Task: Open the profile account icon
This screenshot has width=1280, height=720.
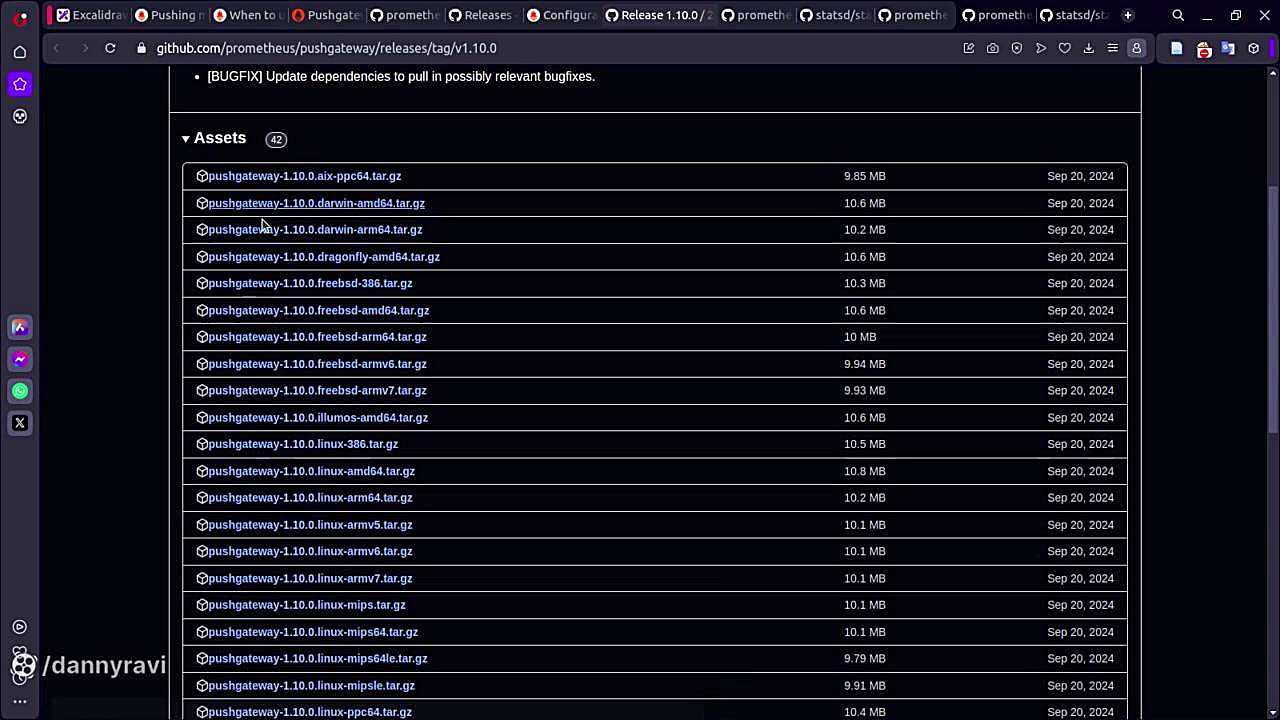Action: point(1136,48)
